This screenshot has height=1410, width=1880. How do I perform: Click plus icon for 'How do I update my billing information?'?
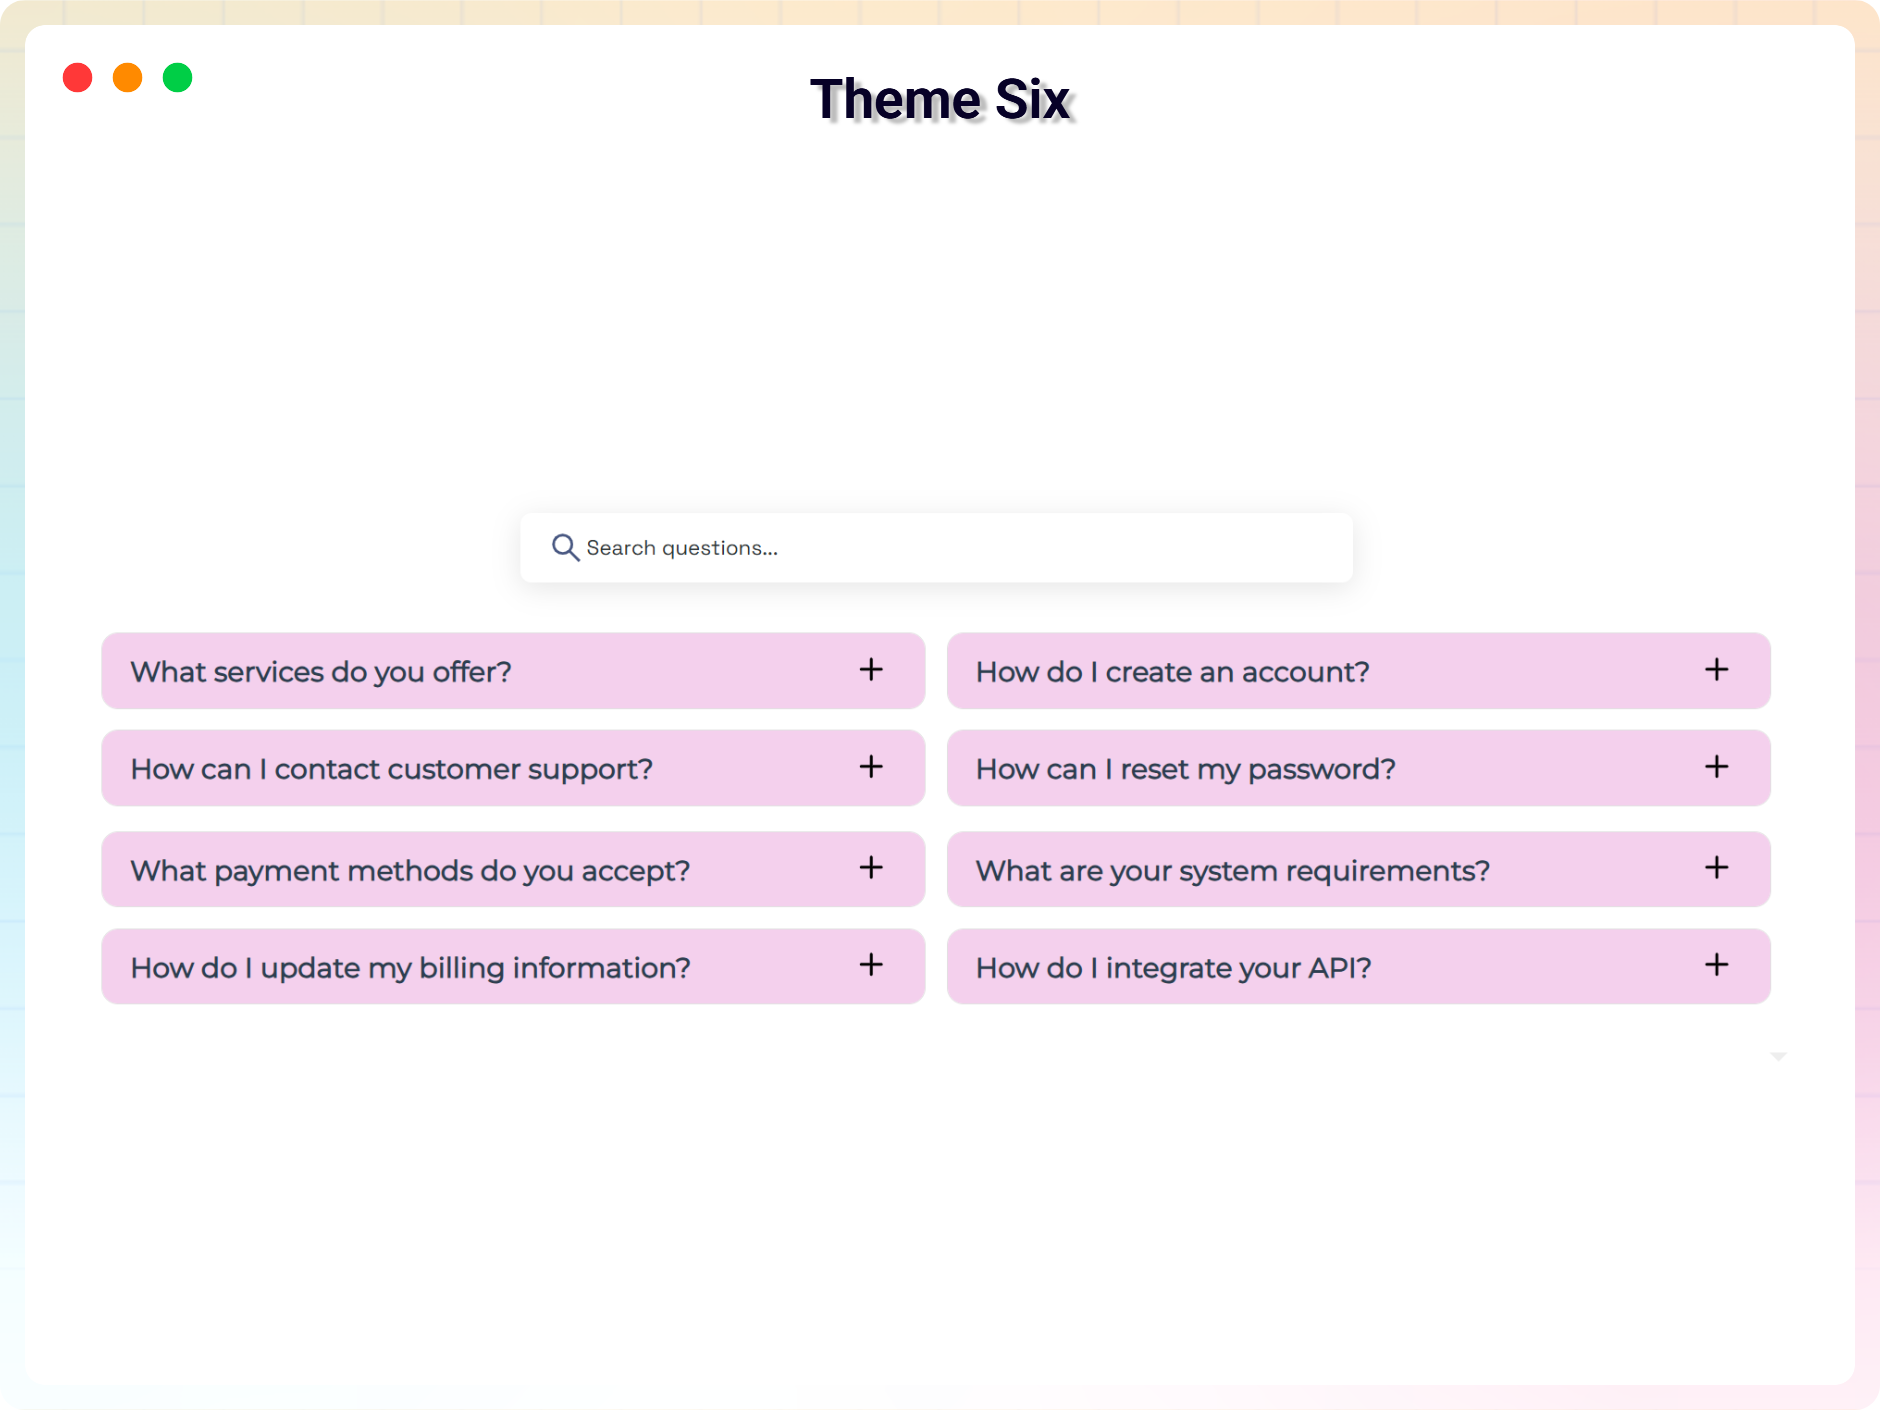[x=871, y=965]
